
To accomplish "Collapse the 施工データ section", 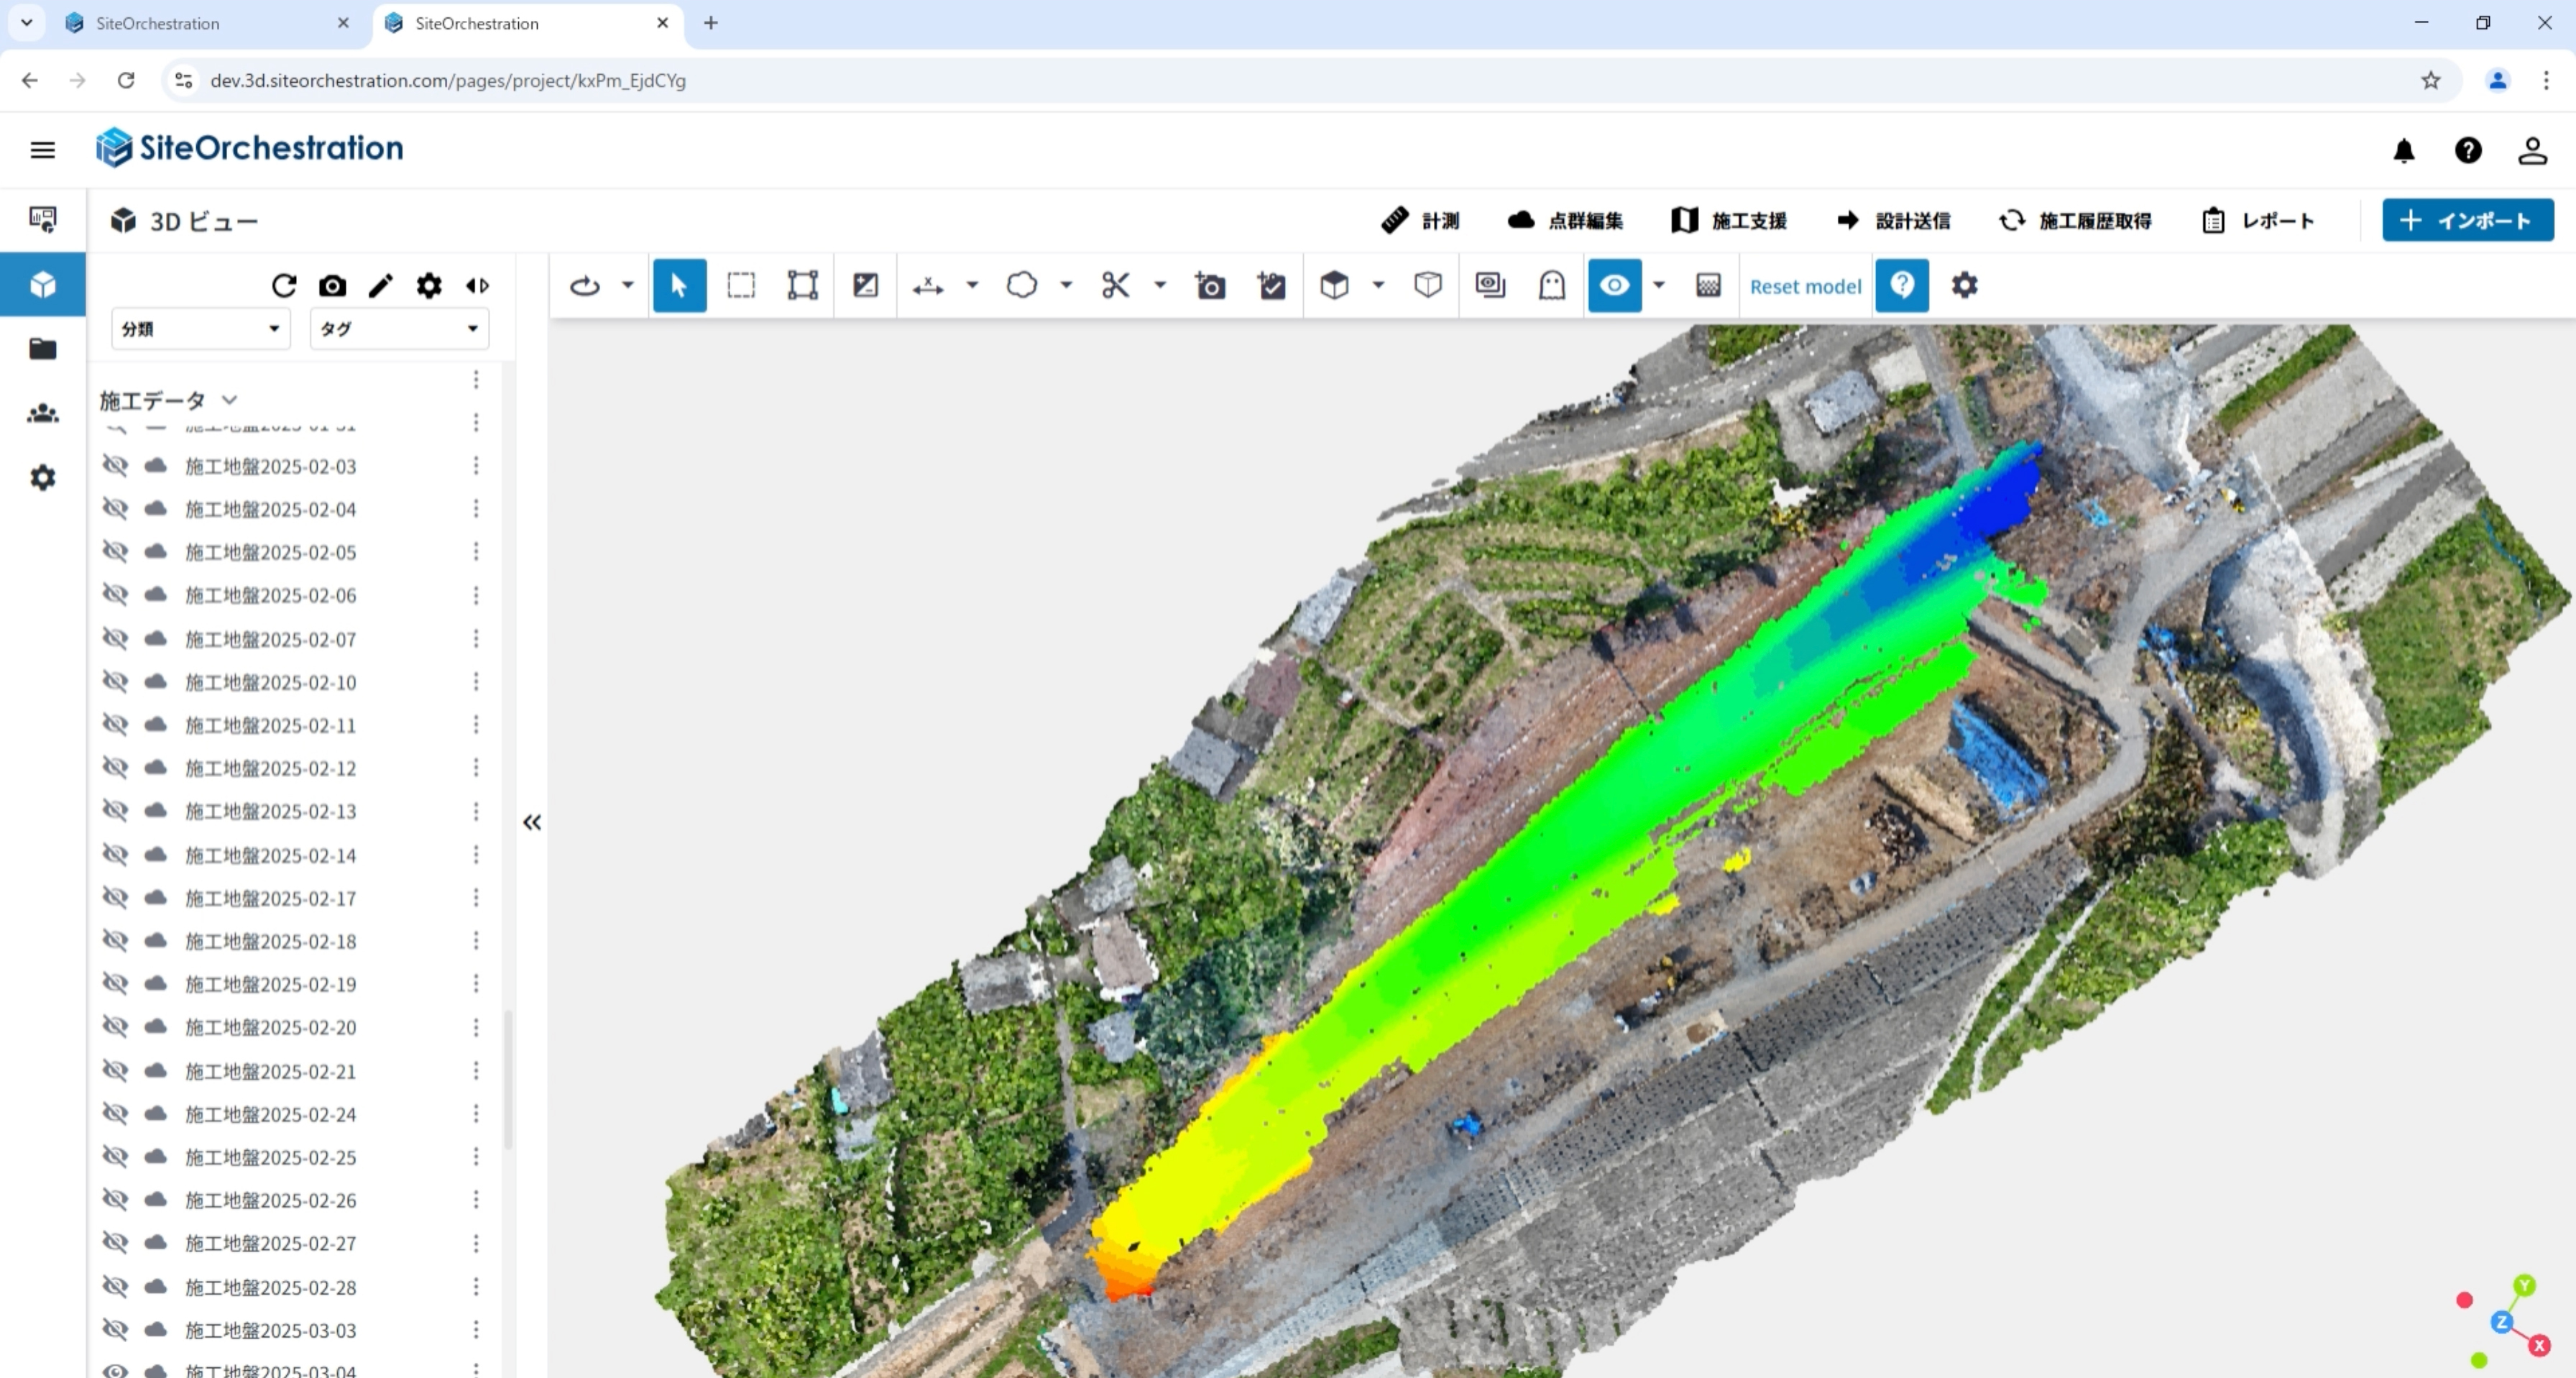I will 229,400.
